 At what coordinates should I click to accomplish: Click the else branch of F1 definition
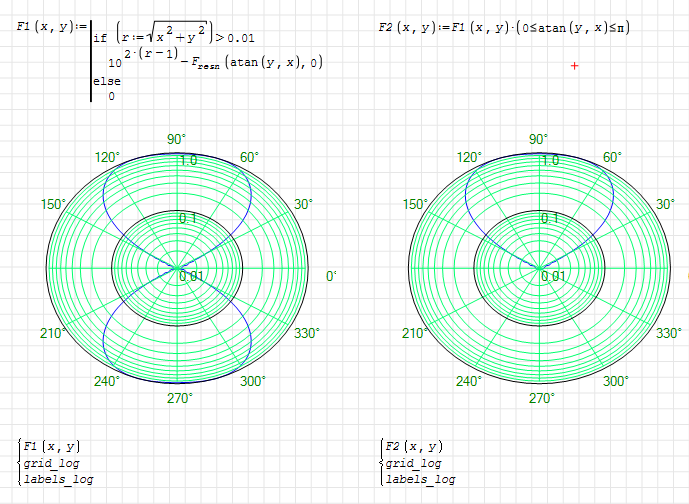coord(103,79)
